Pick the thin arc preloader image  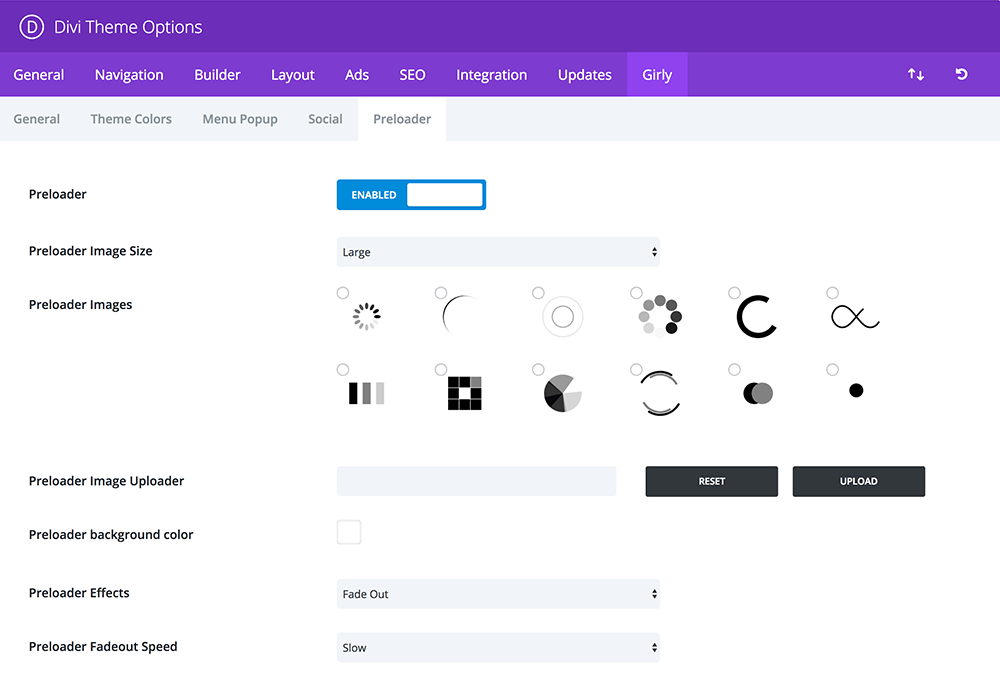(460, 315)
